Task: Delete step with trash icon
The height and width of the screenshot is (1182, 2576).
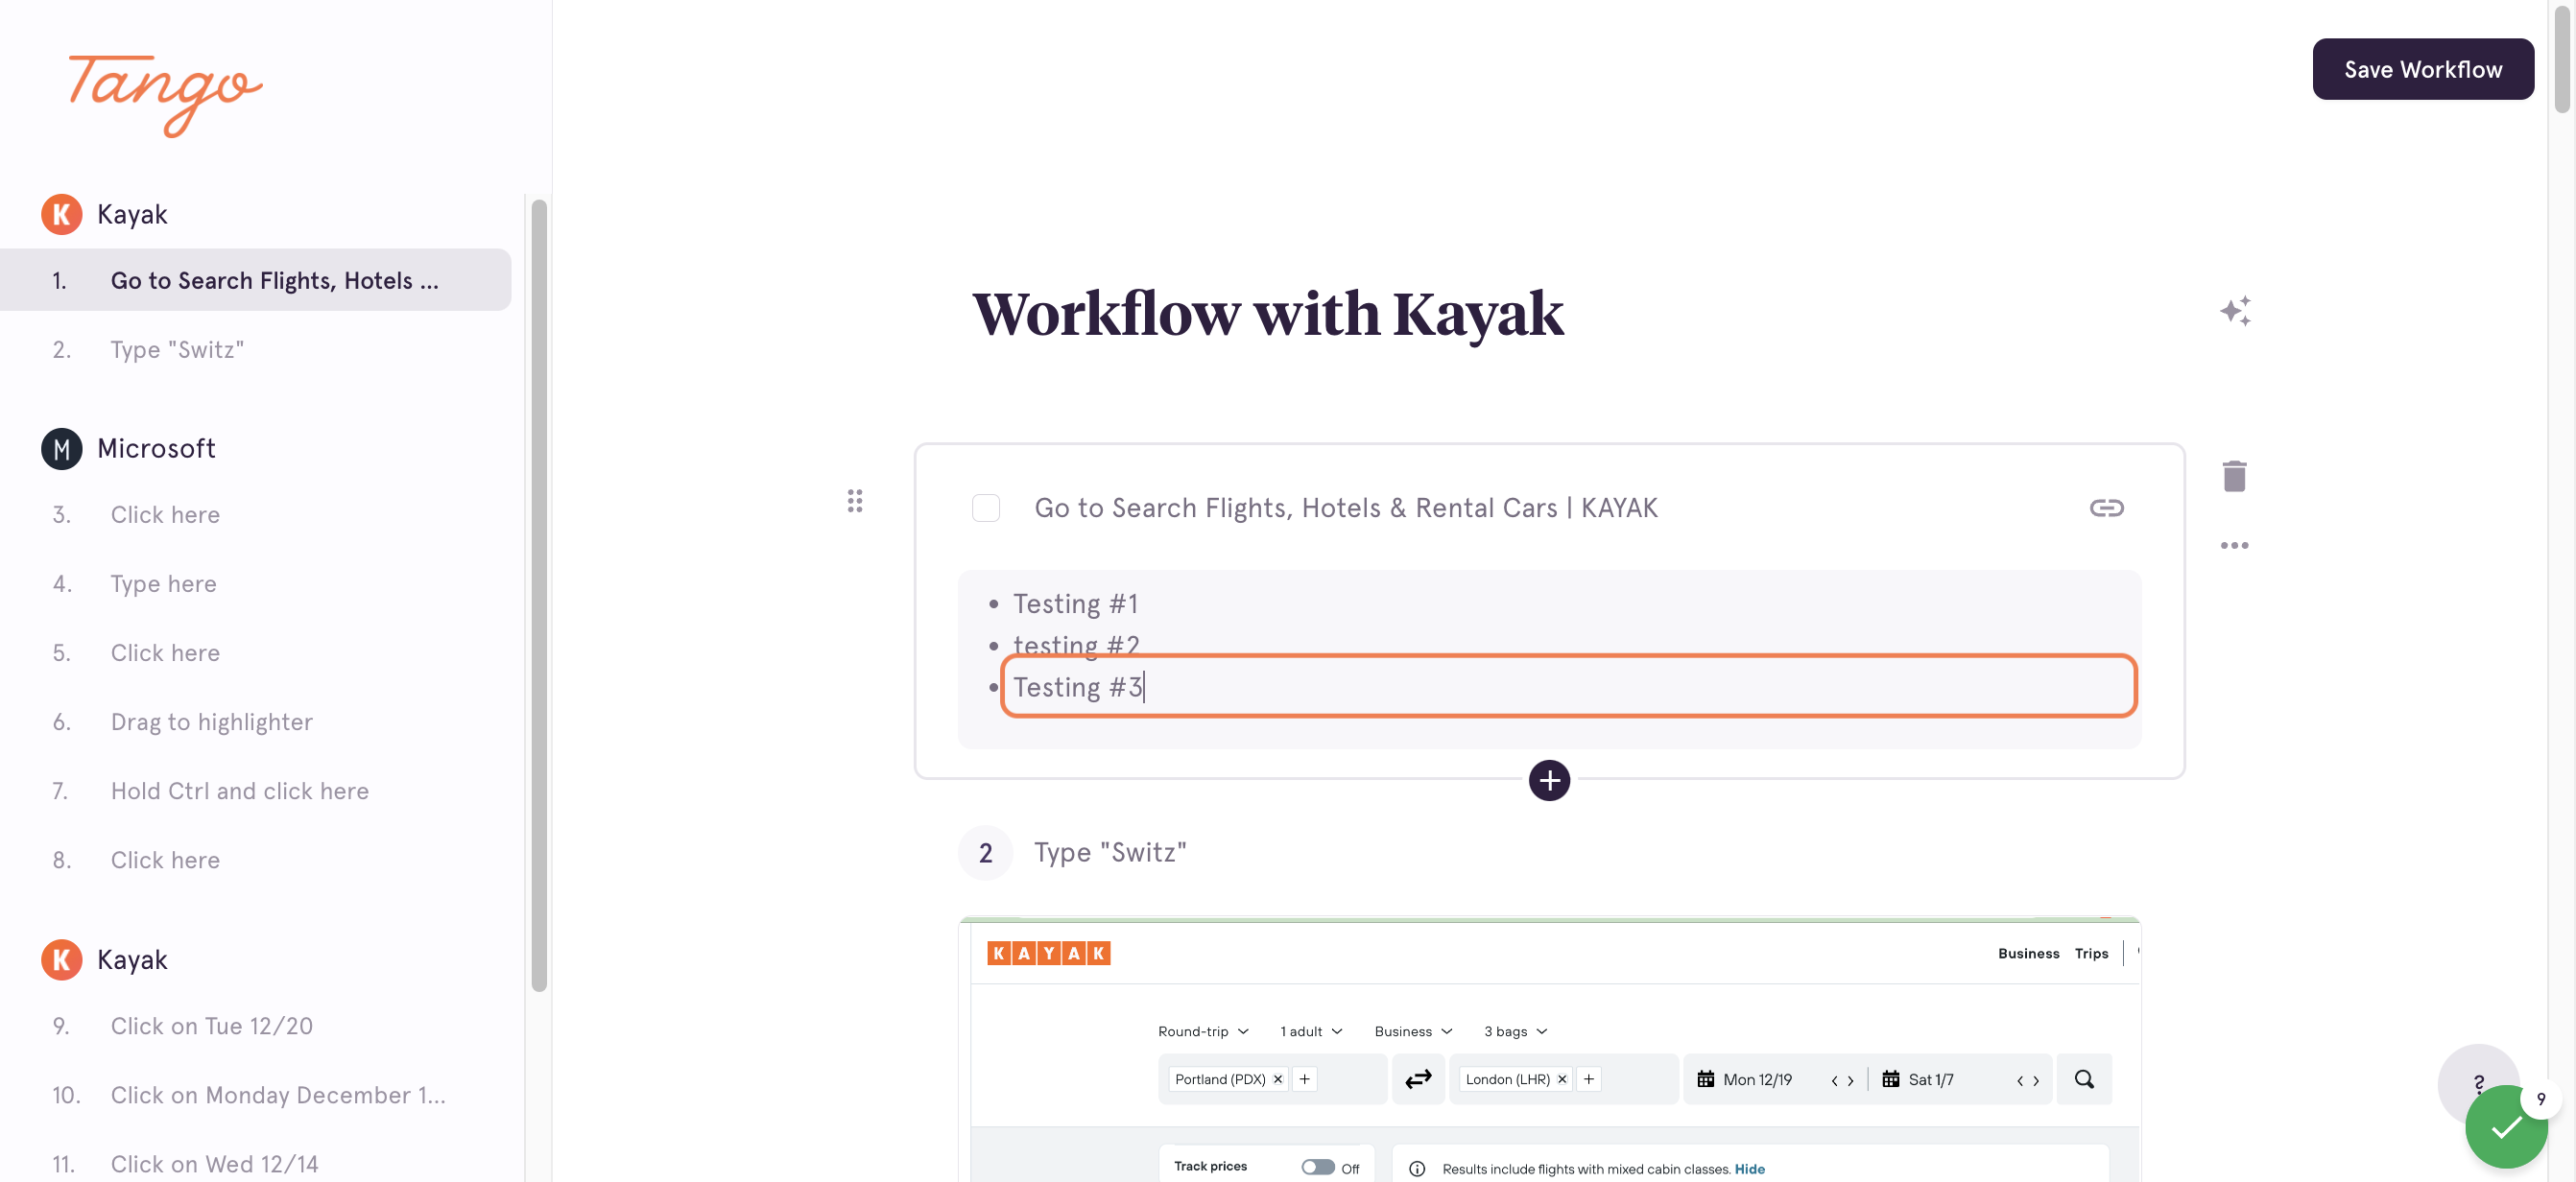Action: 2234,476
